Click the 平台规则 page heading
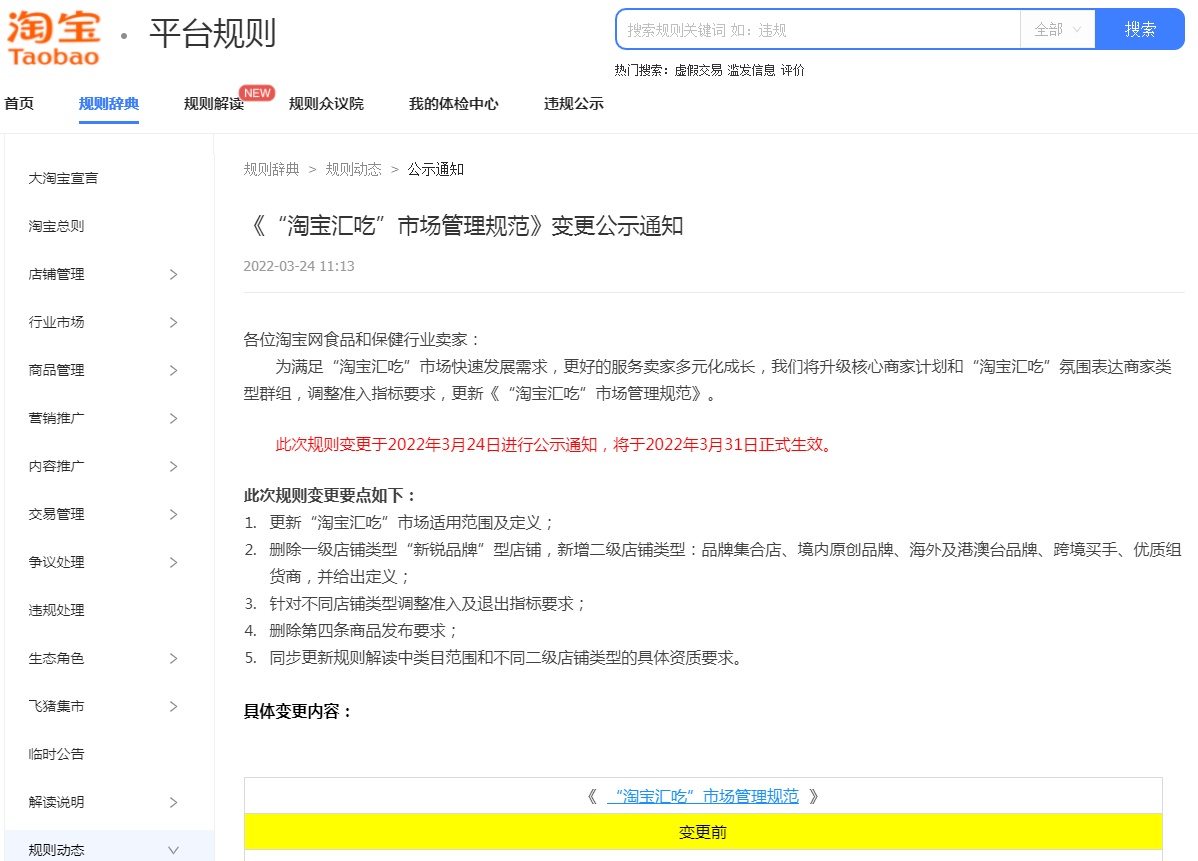 [x=212, y=34]
